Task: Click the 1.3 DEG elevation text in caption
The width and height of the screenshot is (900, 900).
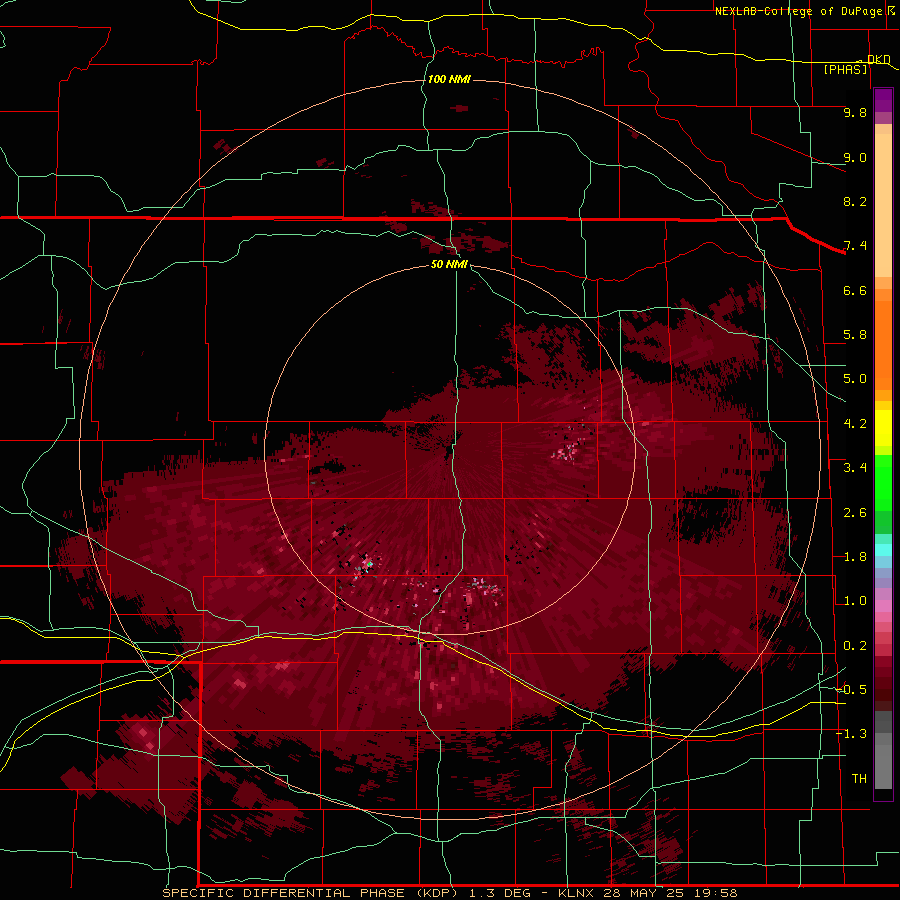Action: pos(499,893)
